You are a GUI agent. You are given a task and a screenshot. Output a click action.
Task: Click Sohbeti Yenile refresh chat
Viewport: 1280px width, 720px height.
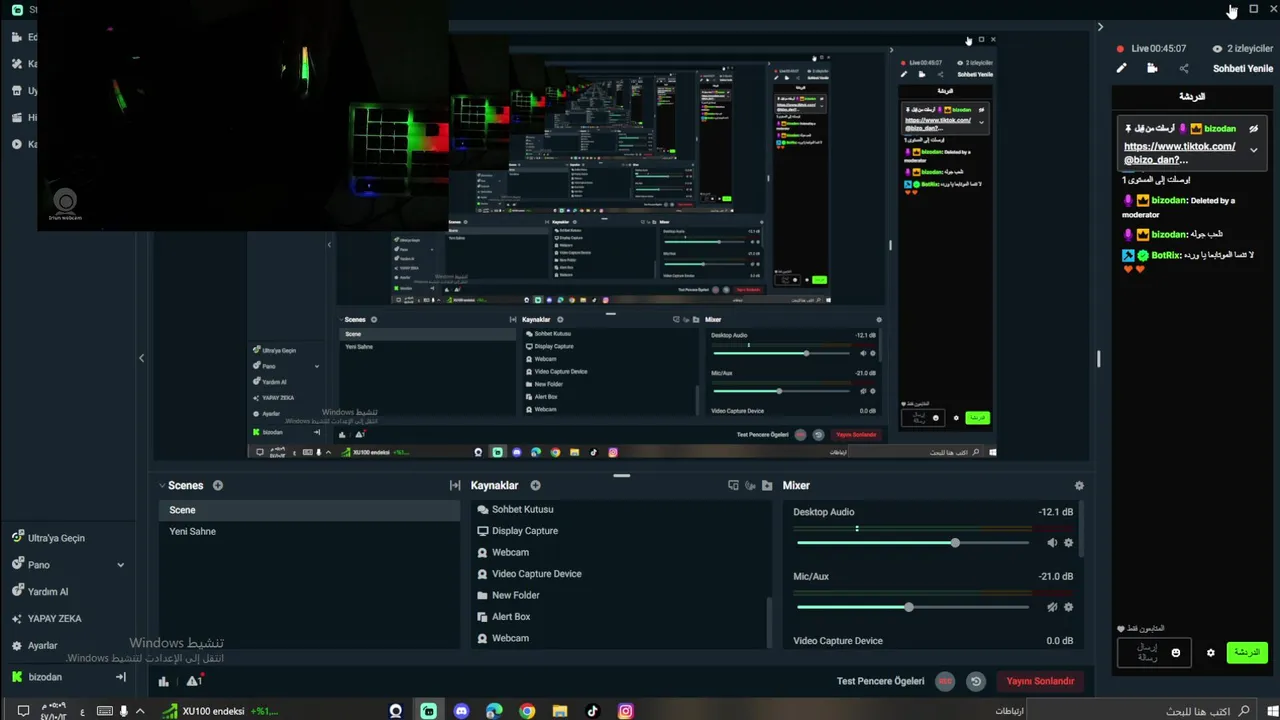click(1243, 69)
